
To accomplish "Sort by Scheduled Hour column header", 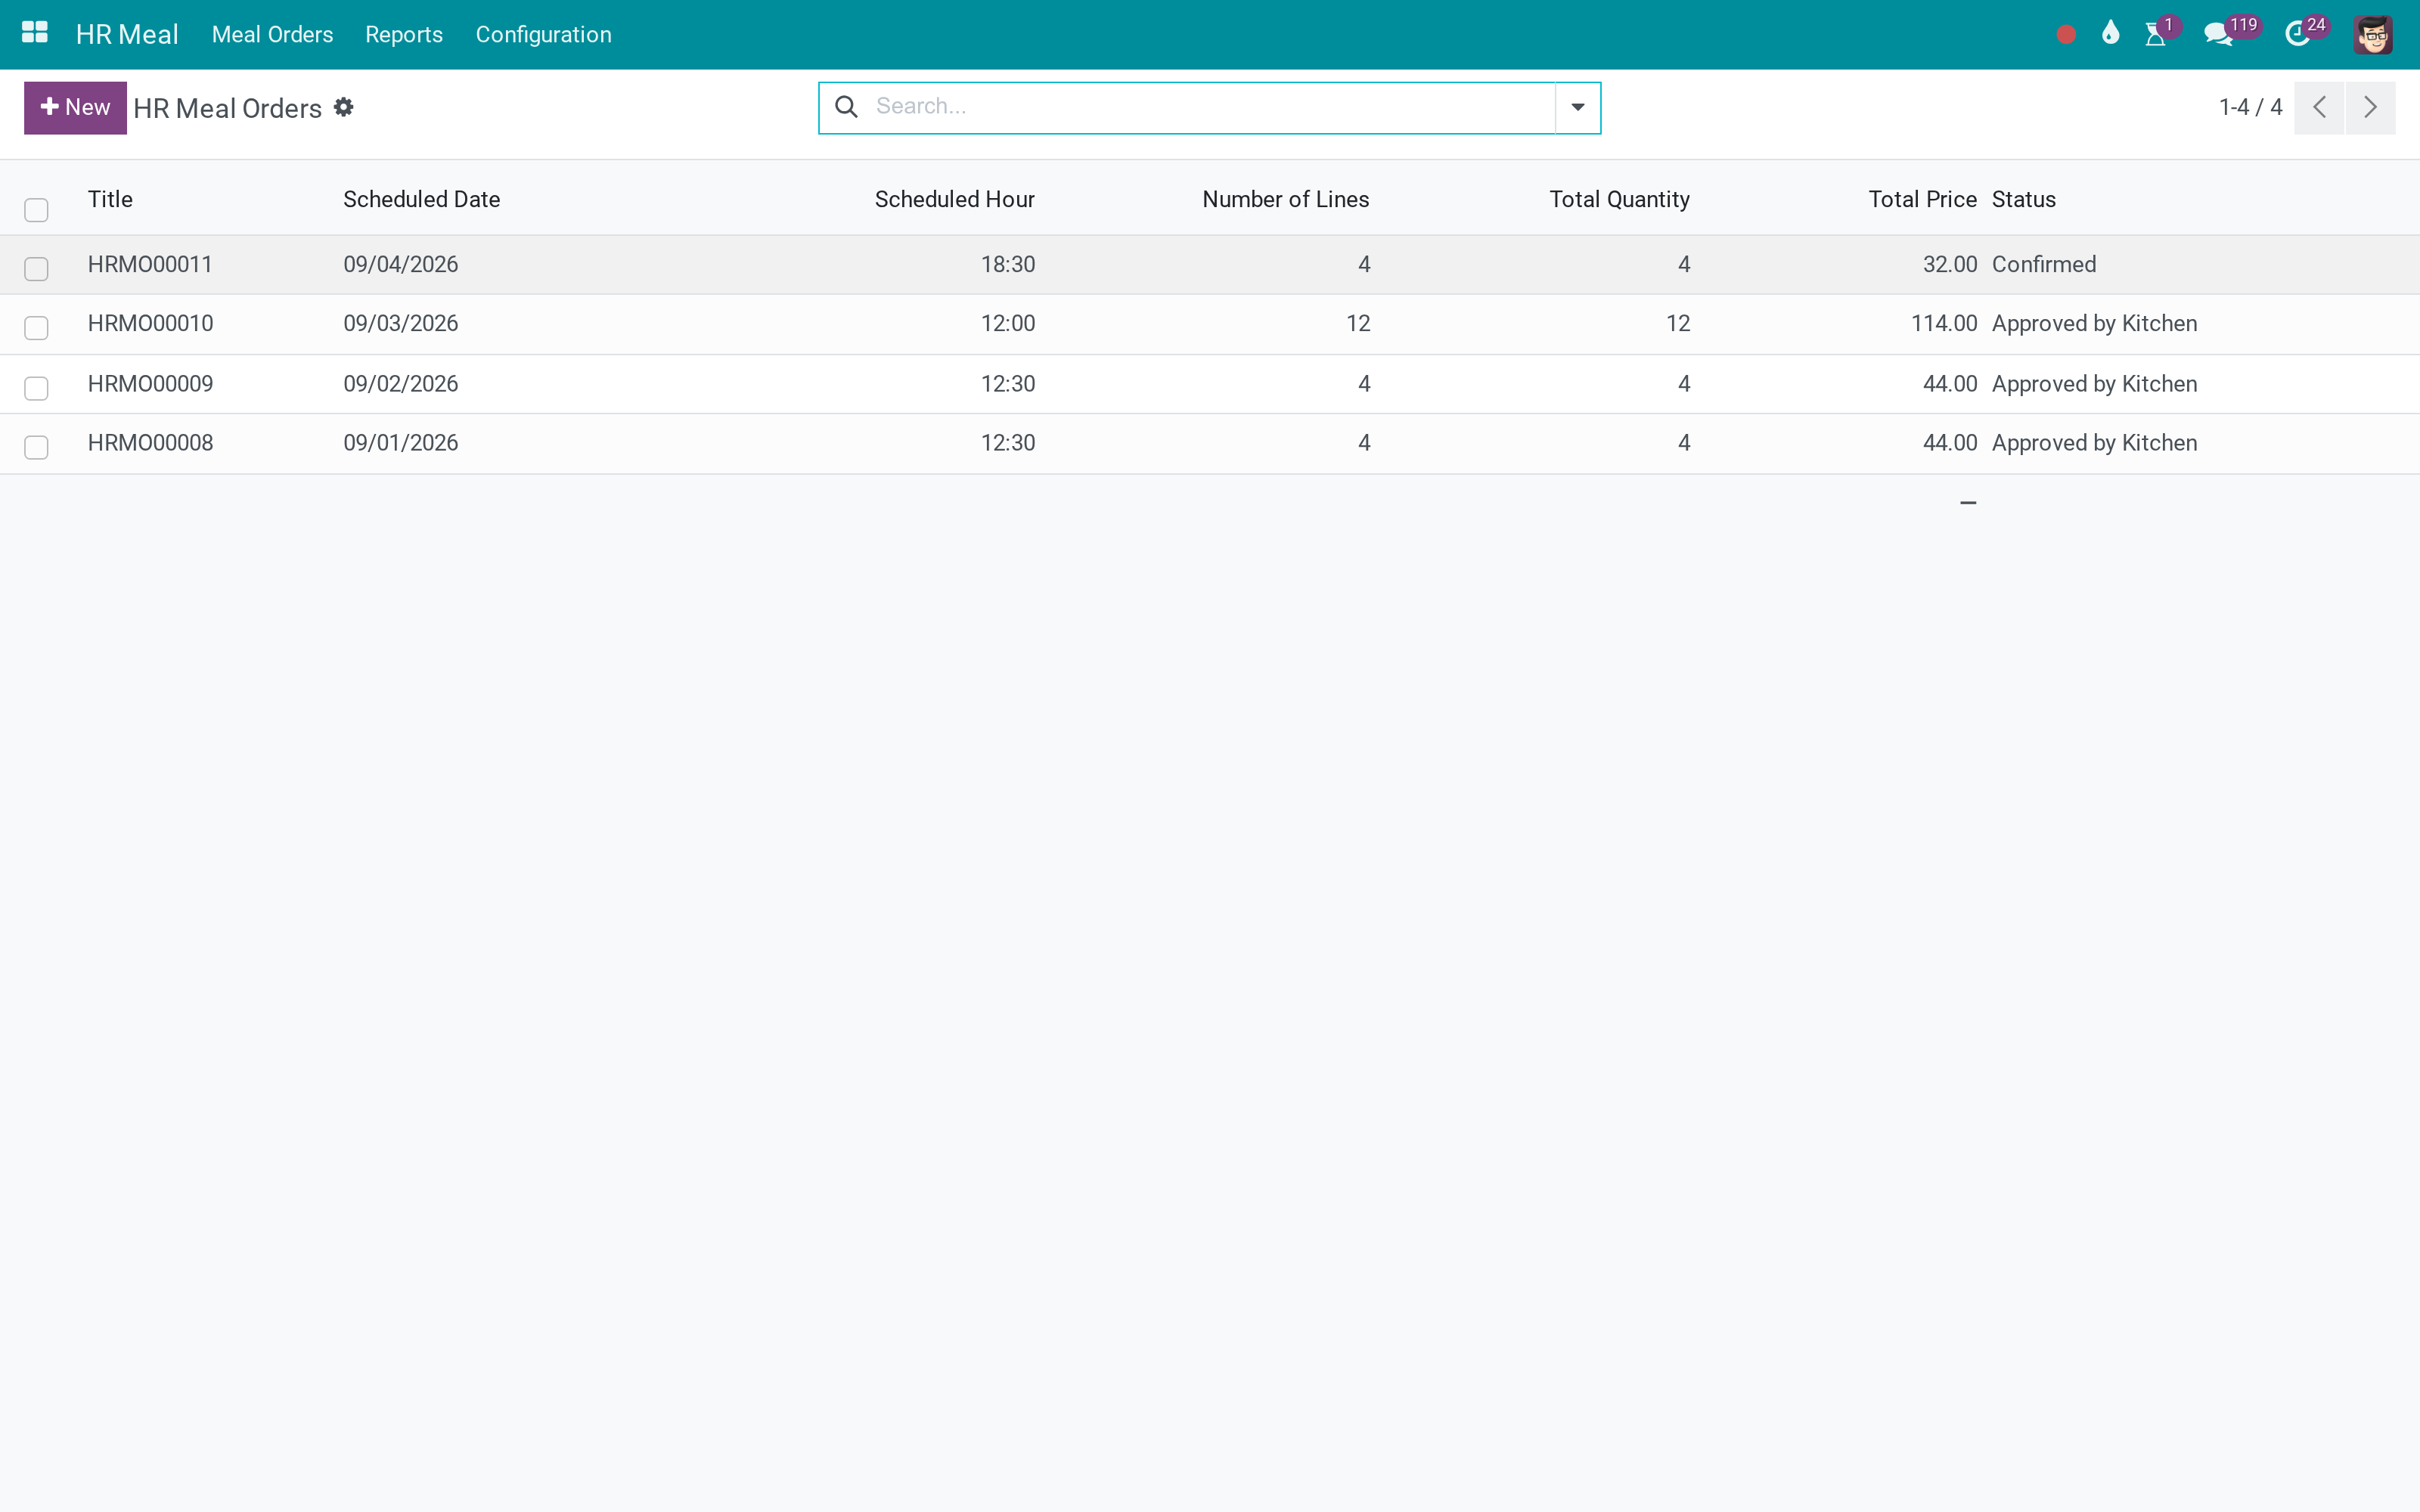I will 954,199.
